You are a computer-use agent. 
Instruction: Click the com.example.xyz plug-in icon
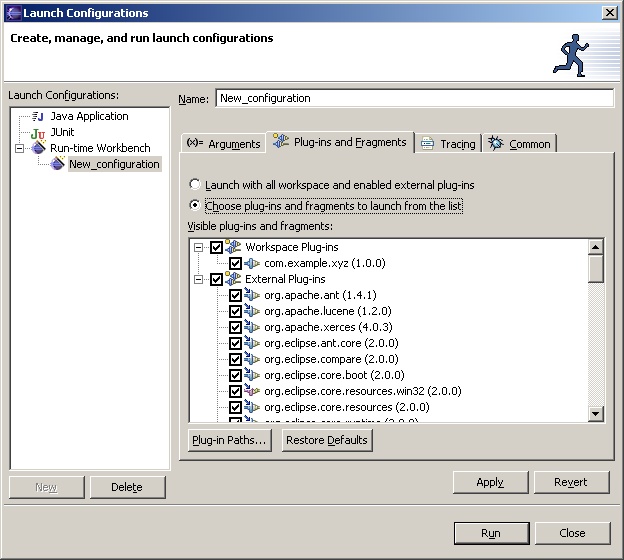click(x=252, y=263)
